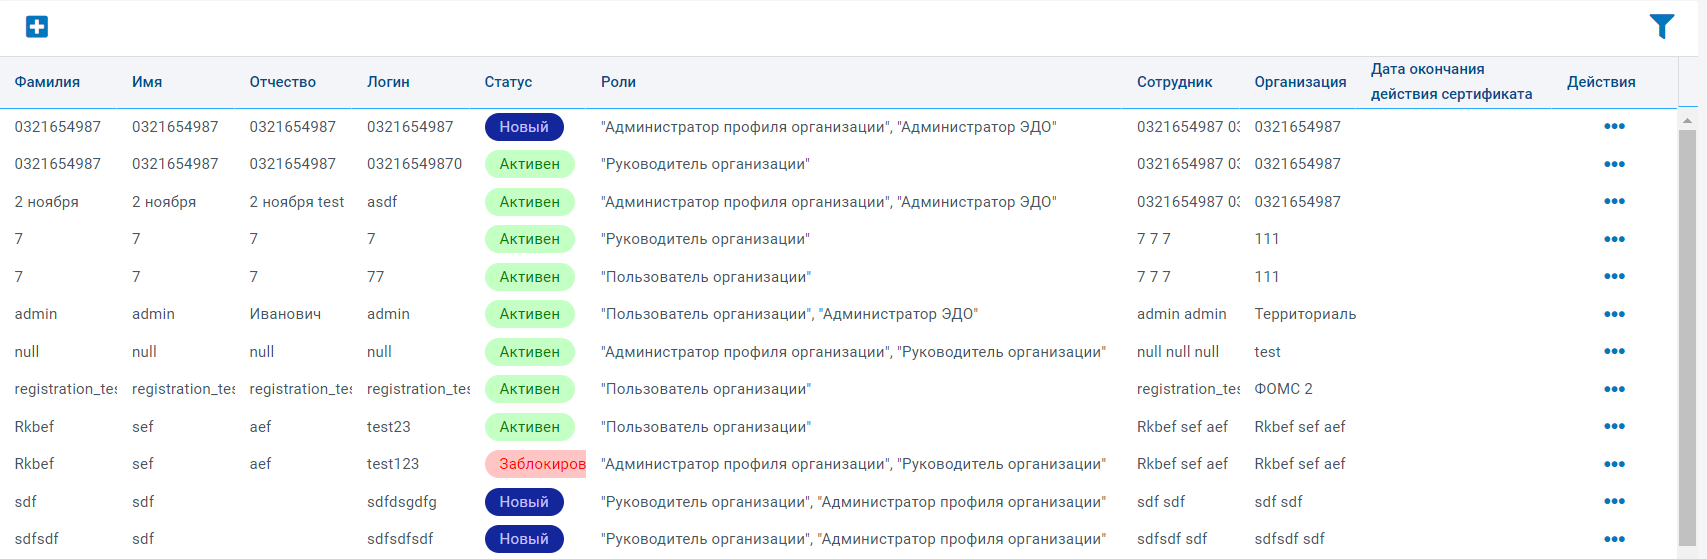This screenshot has width=1707, height=559.
Task: Click the Действия column header
Action: pos(1601,82)
